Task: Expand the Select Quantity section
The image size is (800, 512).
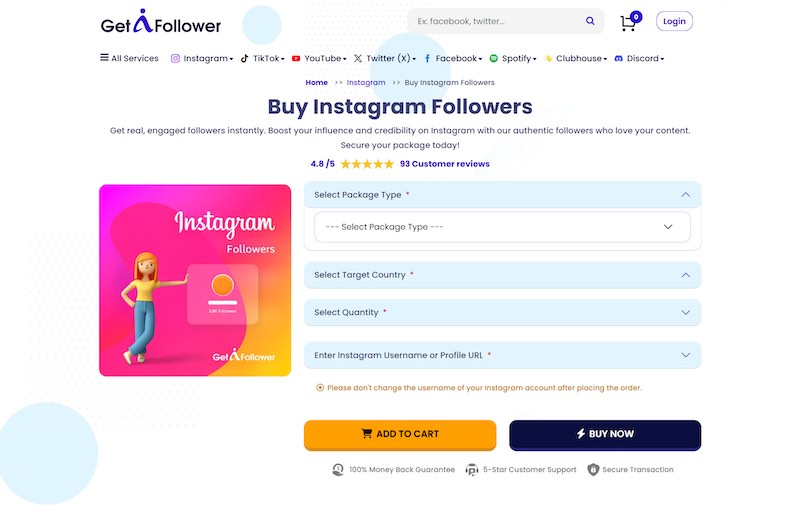Action: [685, 313]
